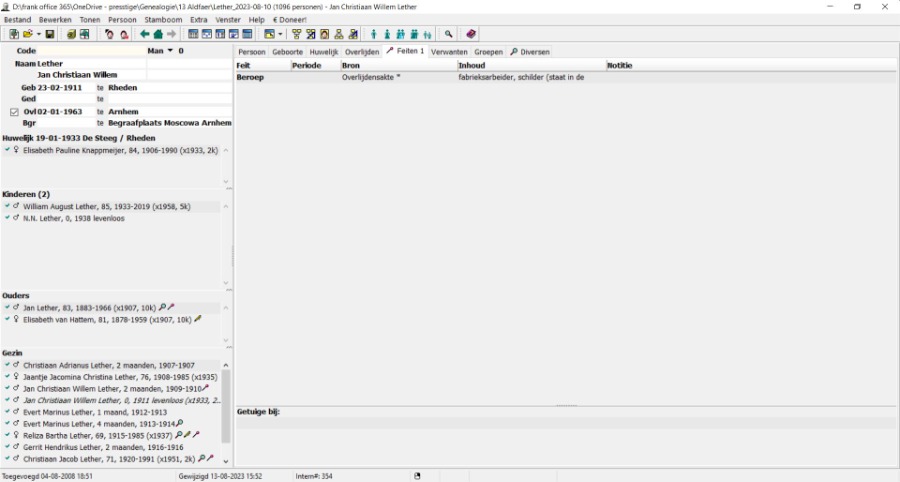Select Elisabeth Pauline Knappmeijer in Huwelijk list
Image resolution: width=900 pixels, height=482 pixels.
[x=120, y=150]
